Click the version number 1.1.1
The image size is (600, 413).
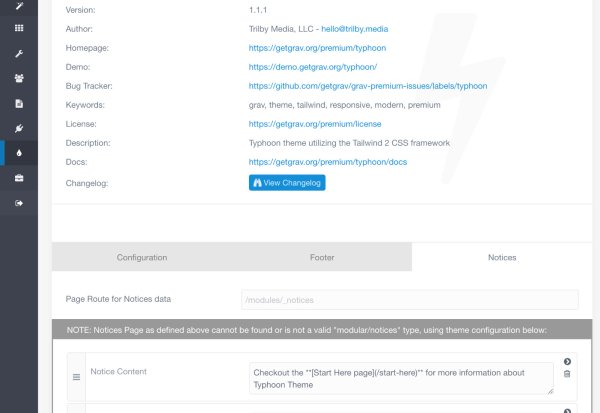click(x=258, y=10)
